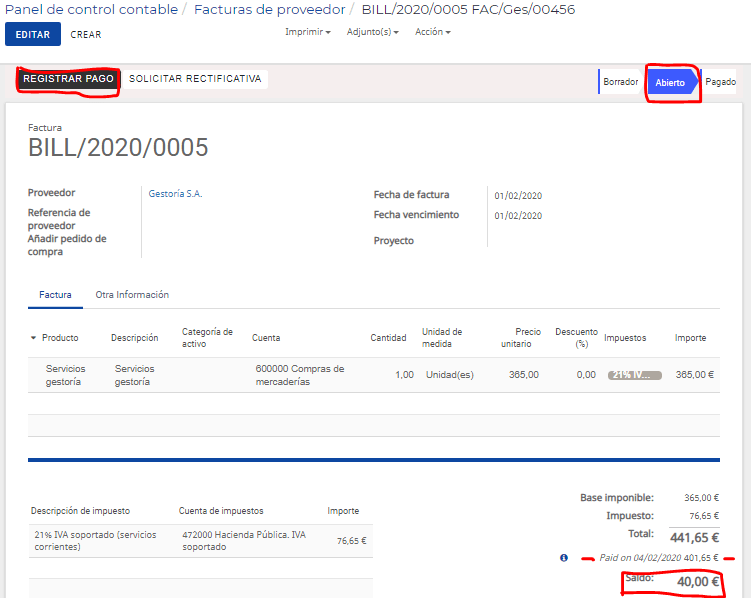
Task: Expand the Producto column sort arrow
Action: (33, 338)
